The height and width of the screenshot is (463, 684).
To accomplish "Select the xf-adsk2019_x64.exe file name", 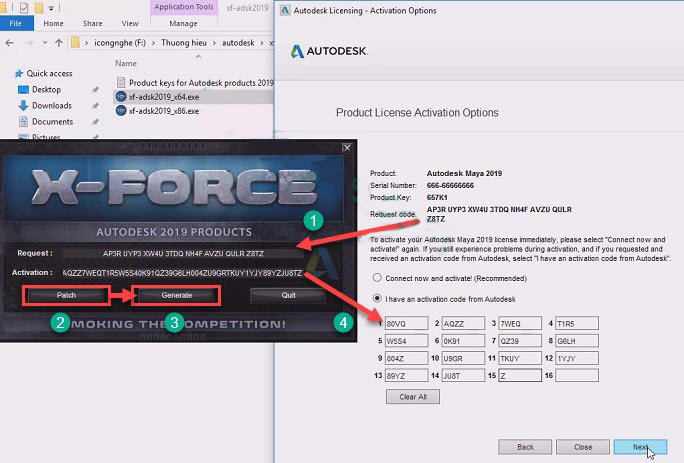I will 164,97.
